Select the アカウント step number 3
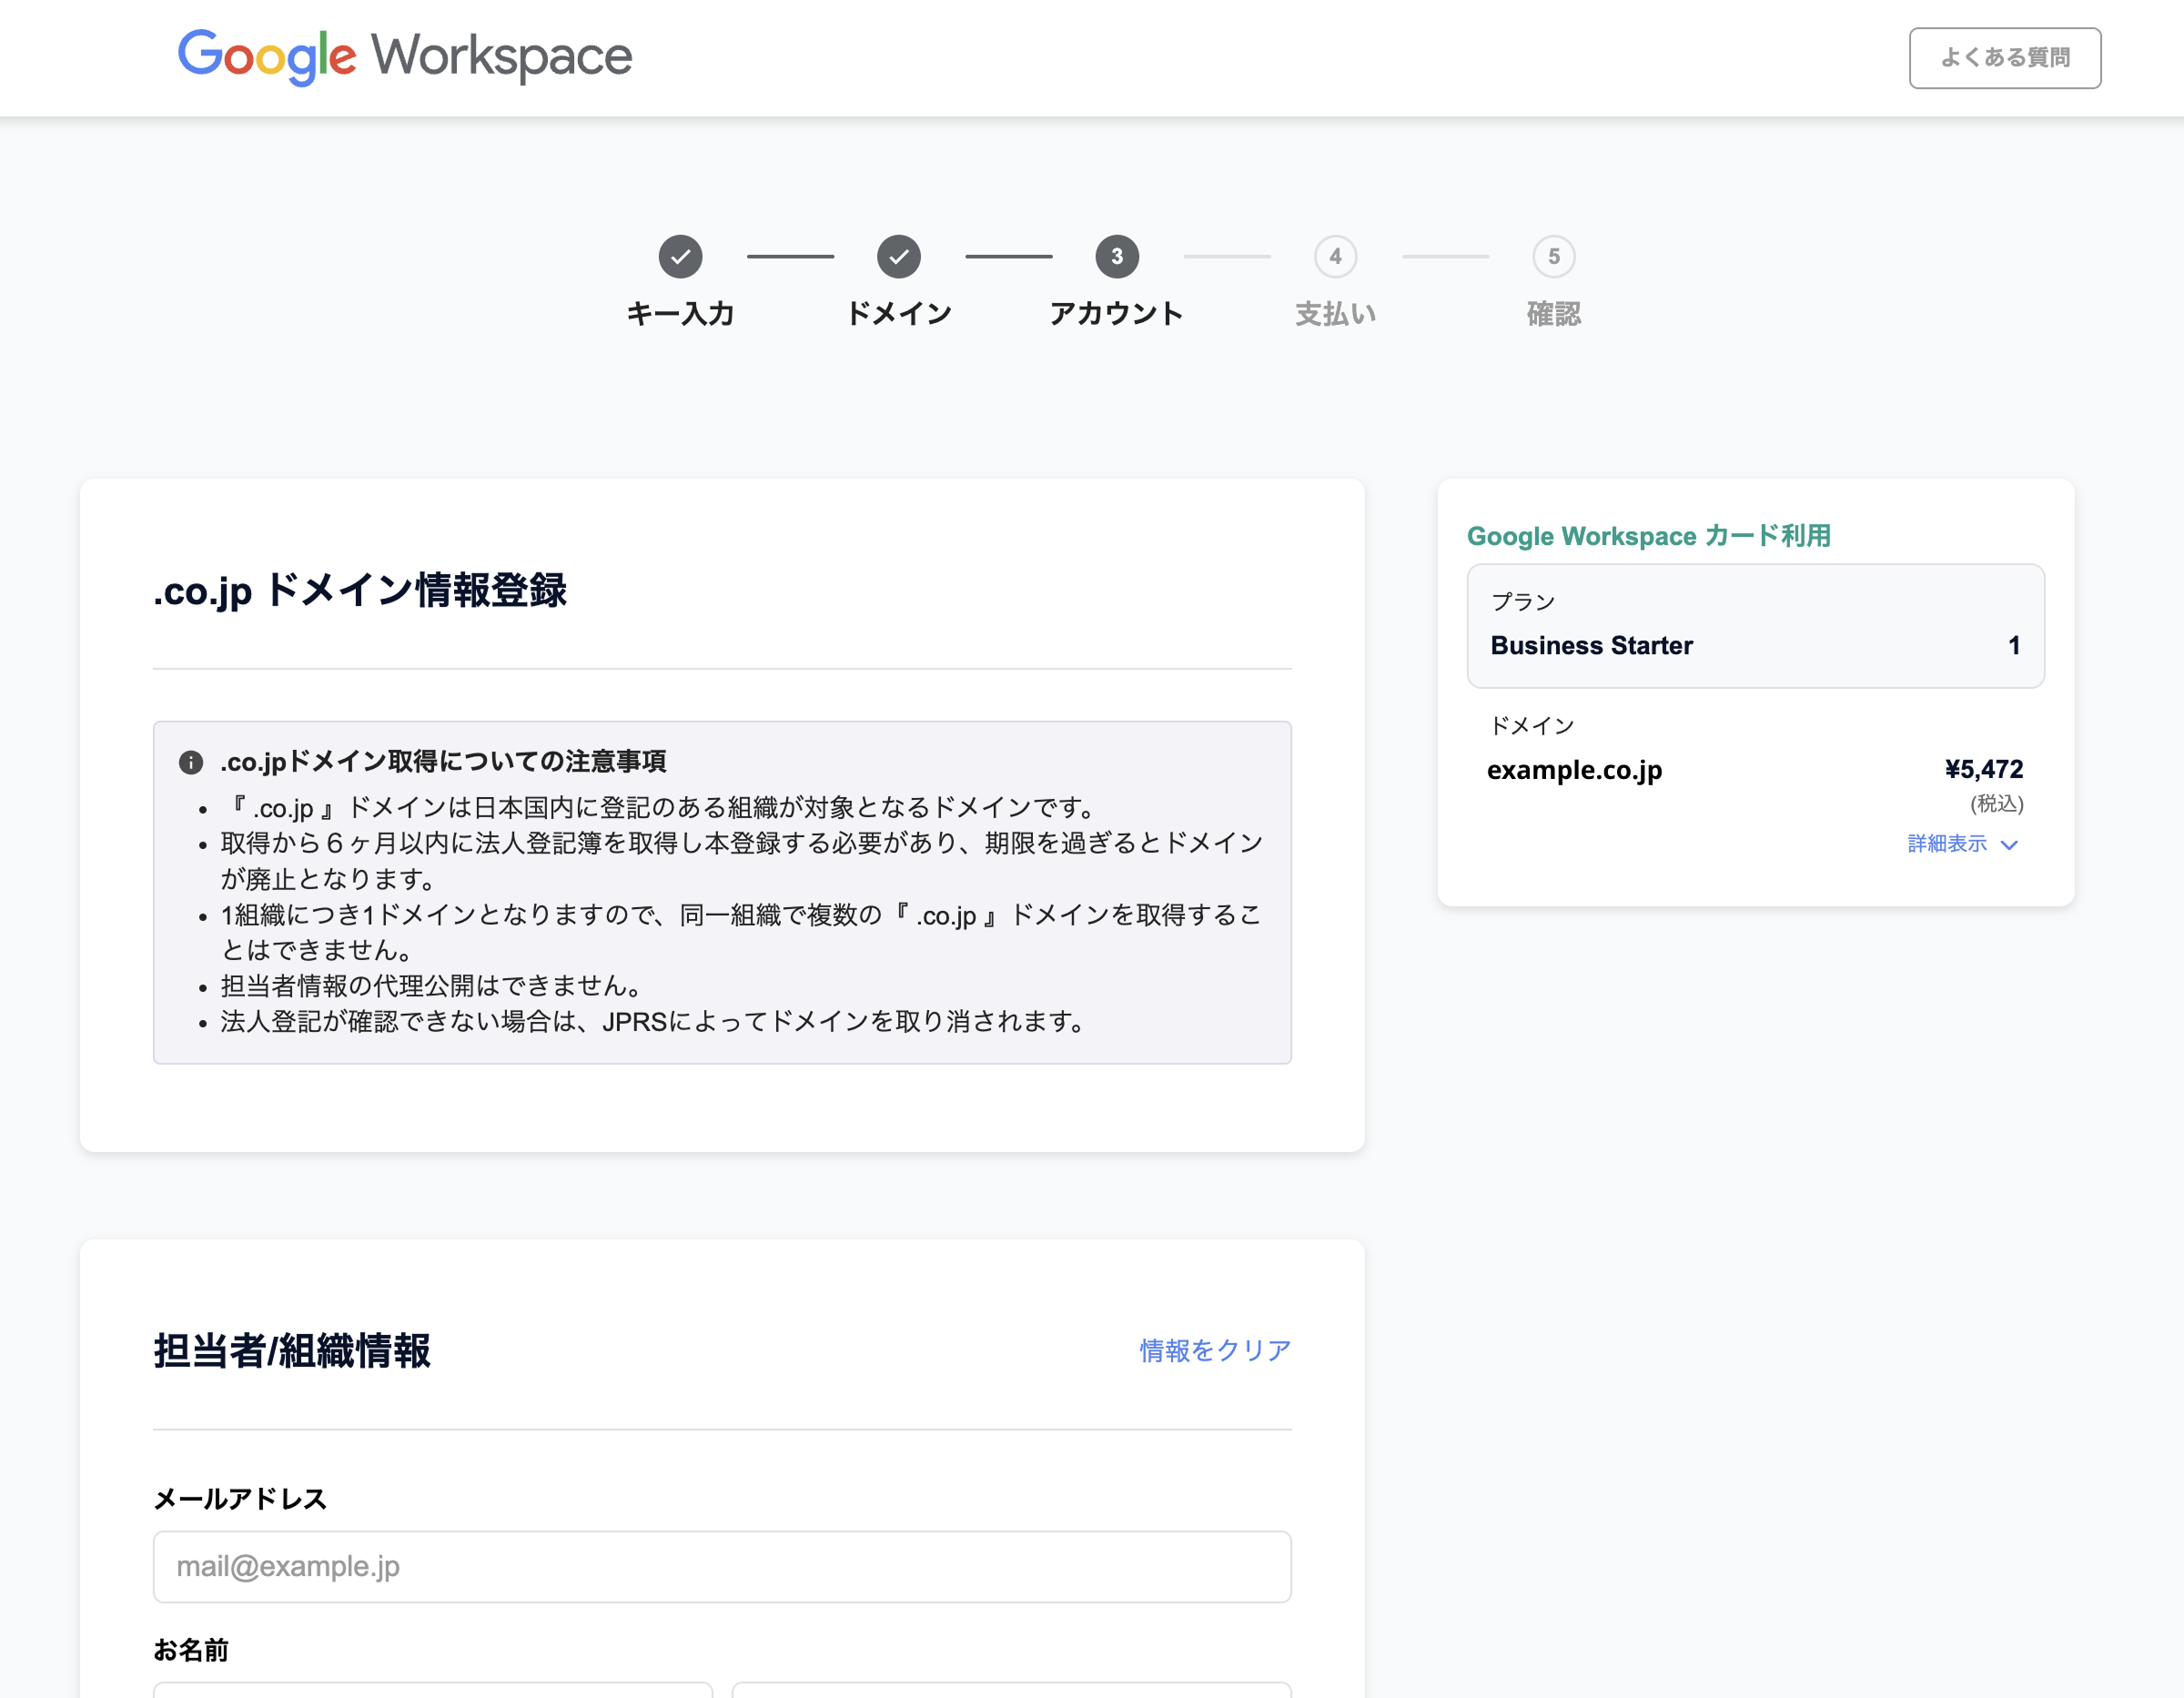The width and height of the screenshot is (2184, 1698). [x=1117, y=257]
